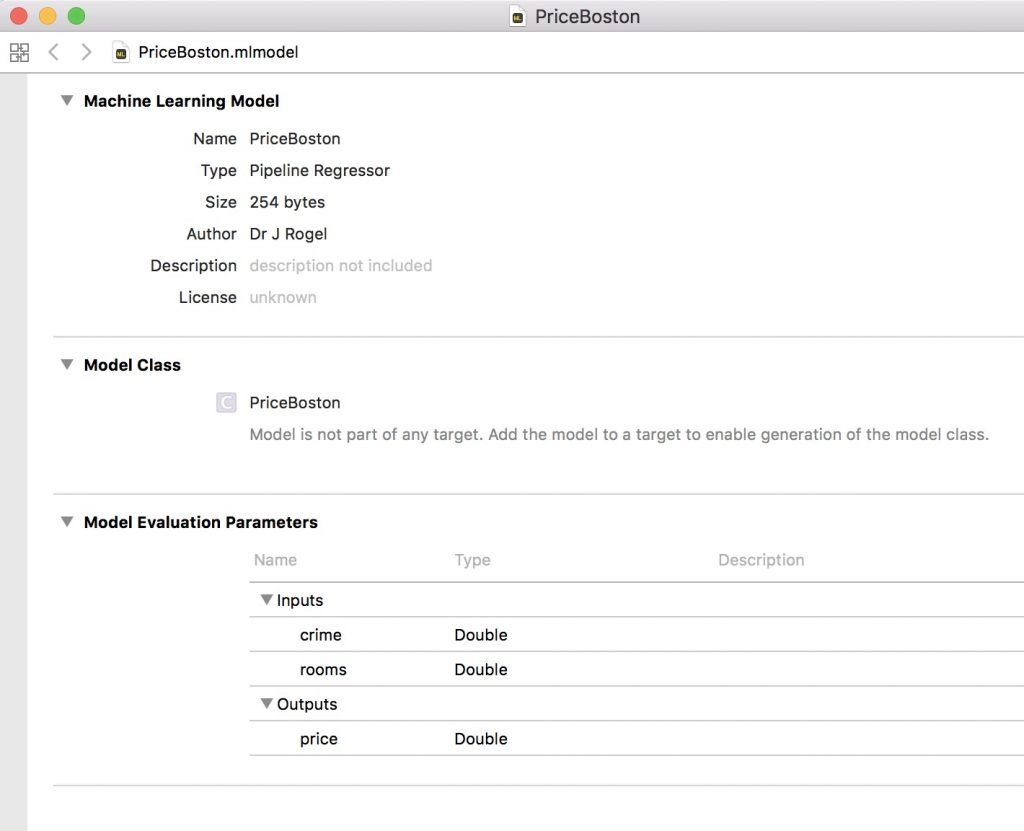Collapse the Model Class section

click(67, 365)
